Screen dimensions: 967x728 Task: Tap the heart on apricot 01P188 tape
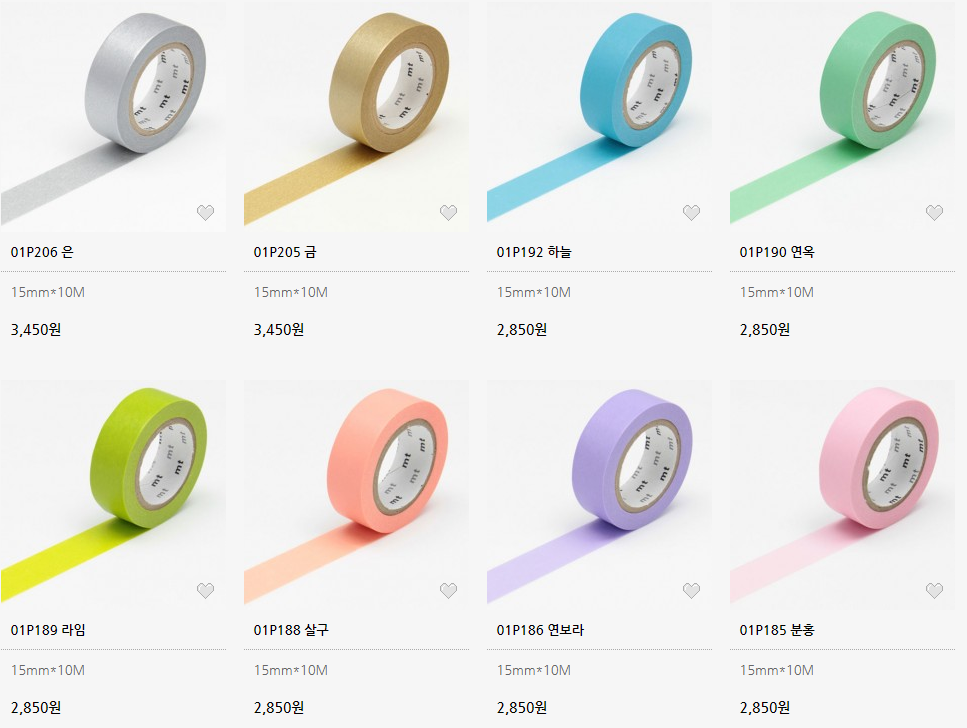click(448, 591)
